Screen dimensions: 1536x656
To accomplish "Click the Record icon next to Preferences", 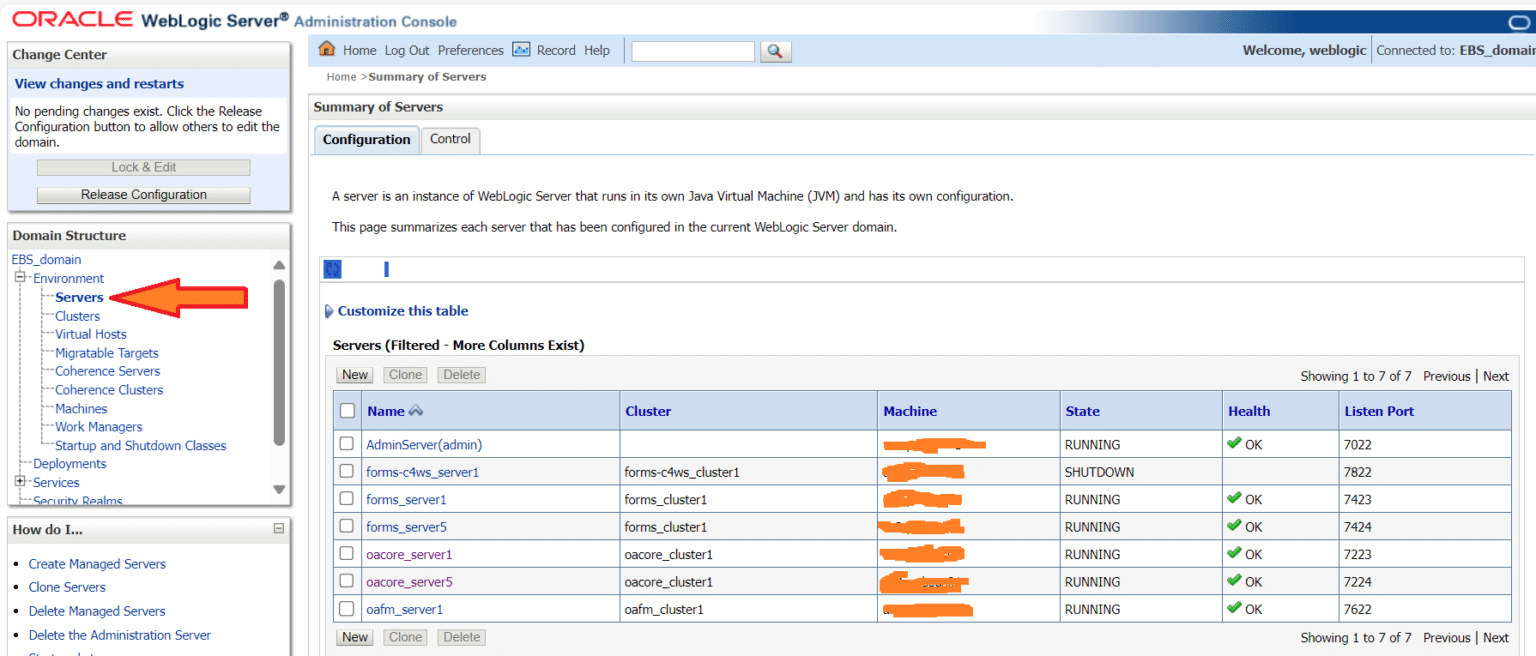I will click(x=522, y=50).
